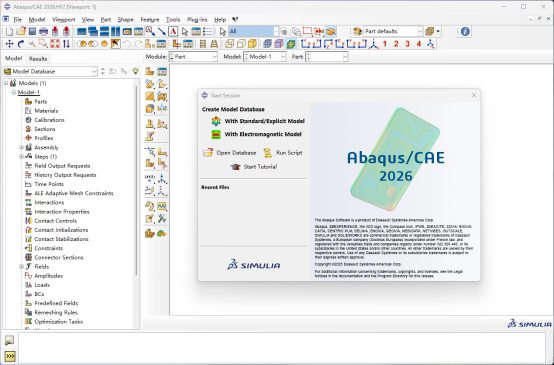This screenshot has width=554, height=365.
Task: Click the Tools wrench icon in toolbox
Action: [162, 218]
